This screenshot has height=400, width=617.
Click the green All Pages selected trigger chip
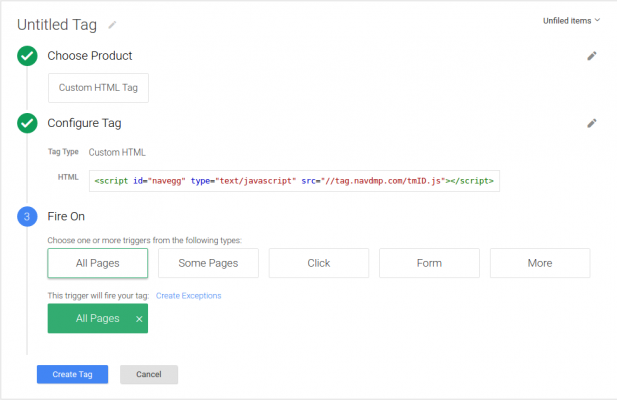98,318
